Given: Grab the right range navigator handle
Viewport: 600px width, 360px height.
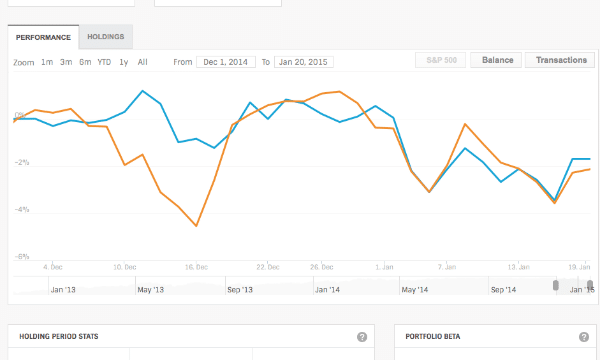Looking at the screenshot, I should coord(590,285).
